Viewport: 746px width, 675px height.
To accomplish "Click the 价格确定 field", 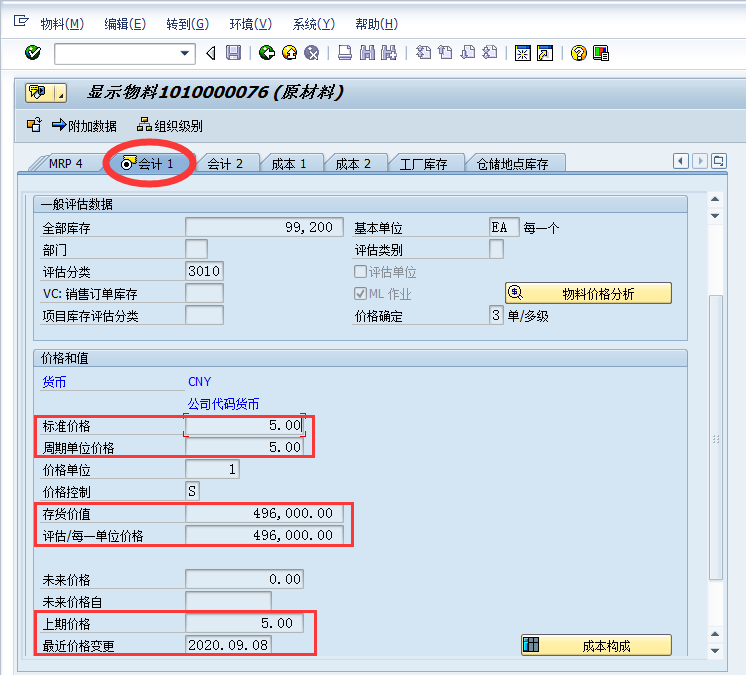I will click(496, 315).
